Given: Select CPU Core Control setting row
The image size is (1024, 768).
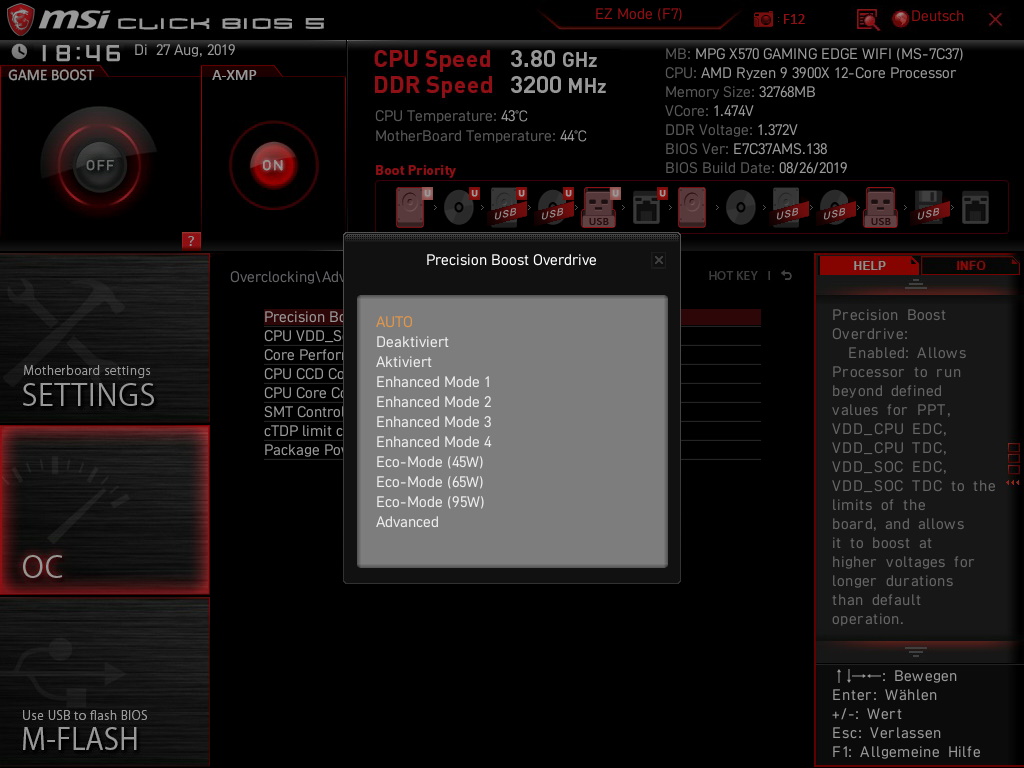Looking at the screenshot, I should [x=512, y=392].
